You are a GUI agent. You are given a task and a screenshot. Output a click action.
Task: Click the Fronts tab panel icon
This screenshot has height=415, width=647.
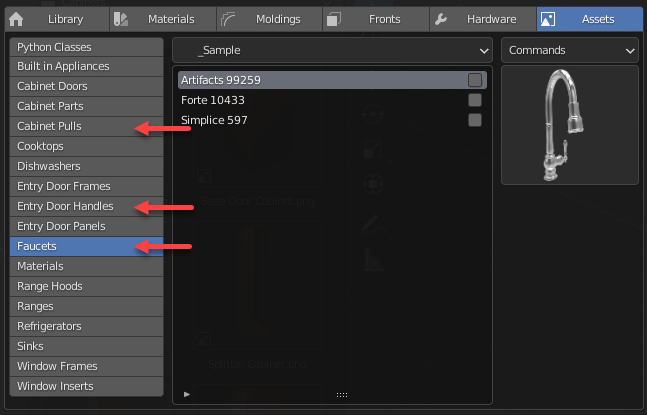tap(334, 18)
